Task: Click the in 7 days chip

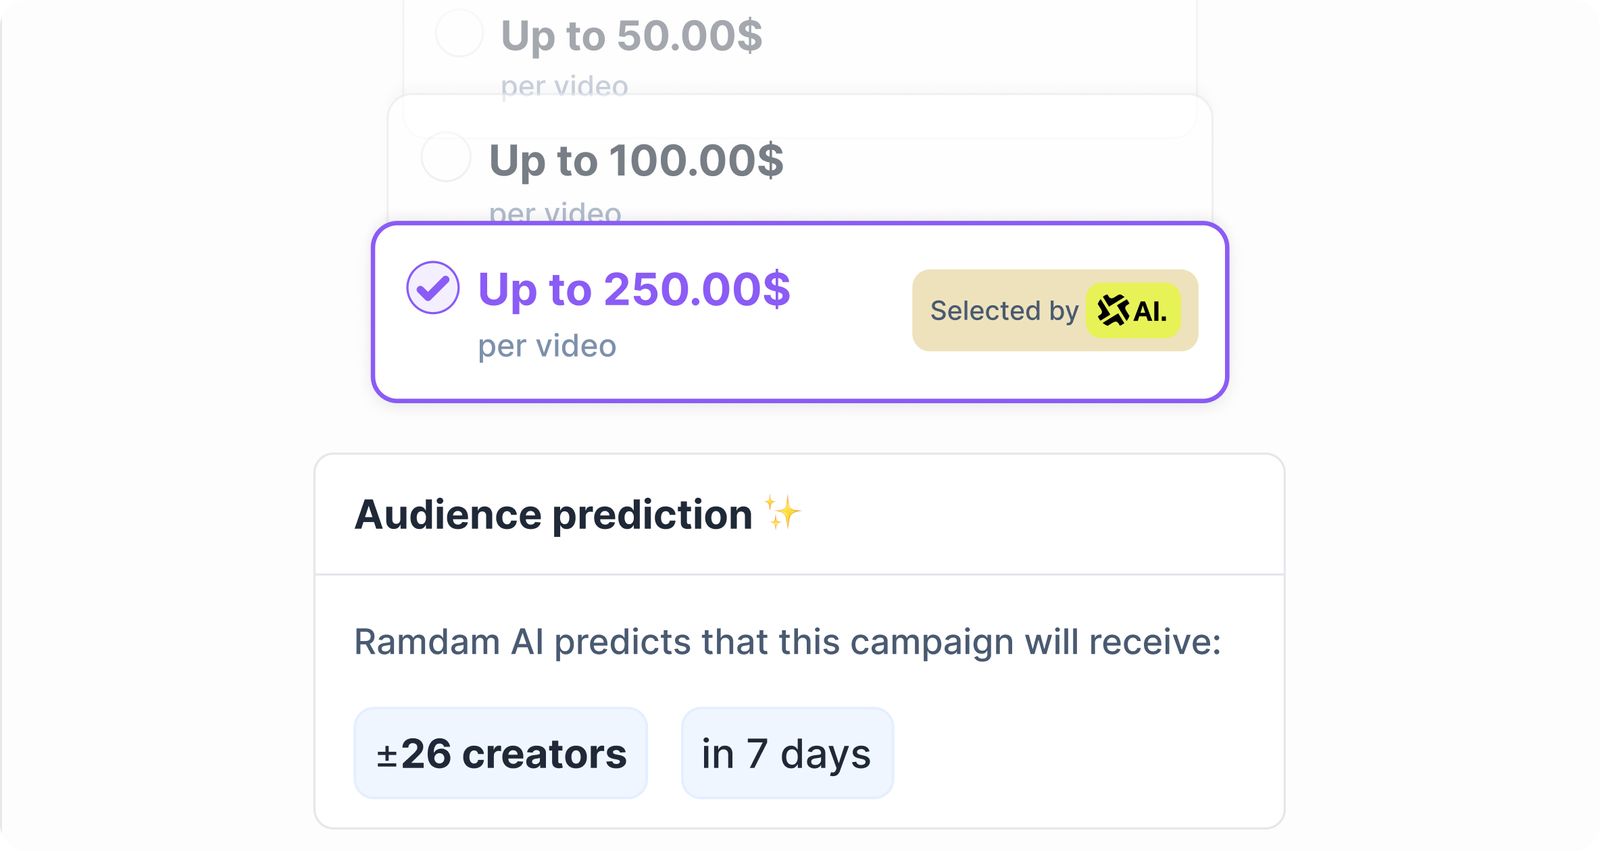Action: click(x=787, y=753)
